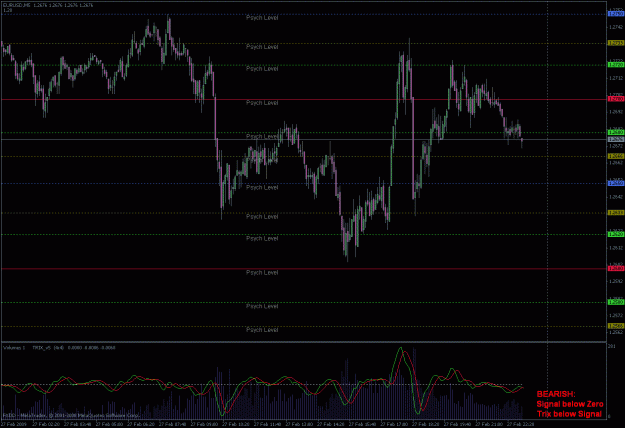The image size is (625, 428).
Task: Click the 27 Feb 09:00 time label
Action: [204, 424]
